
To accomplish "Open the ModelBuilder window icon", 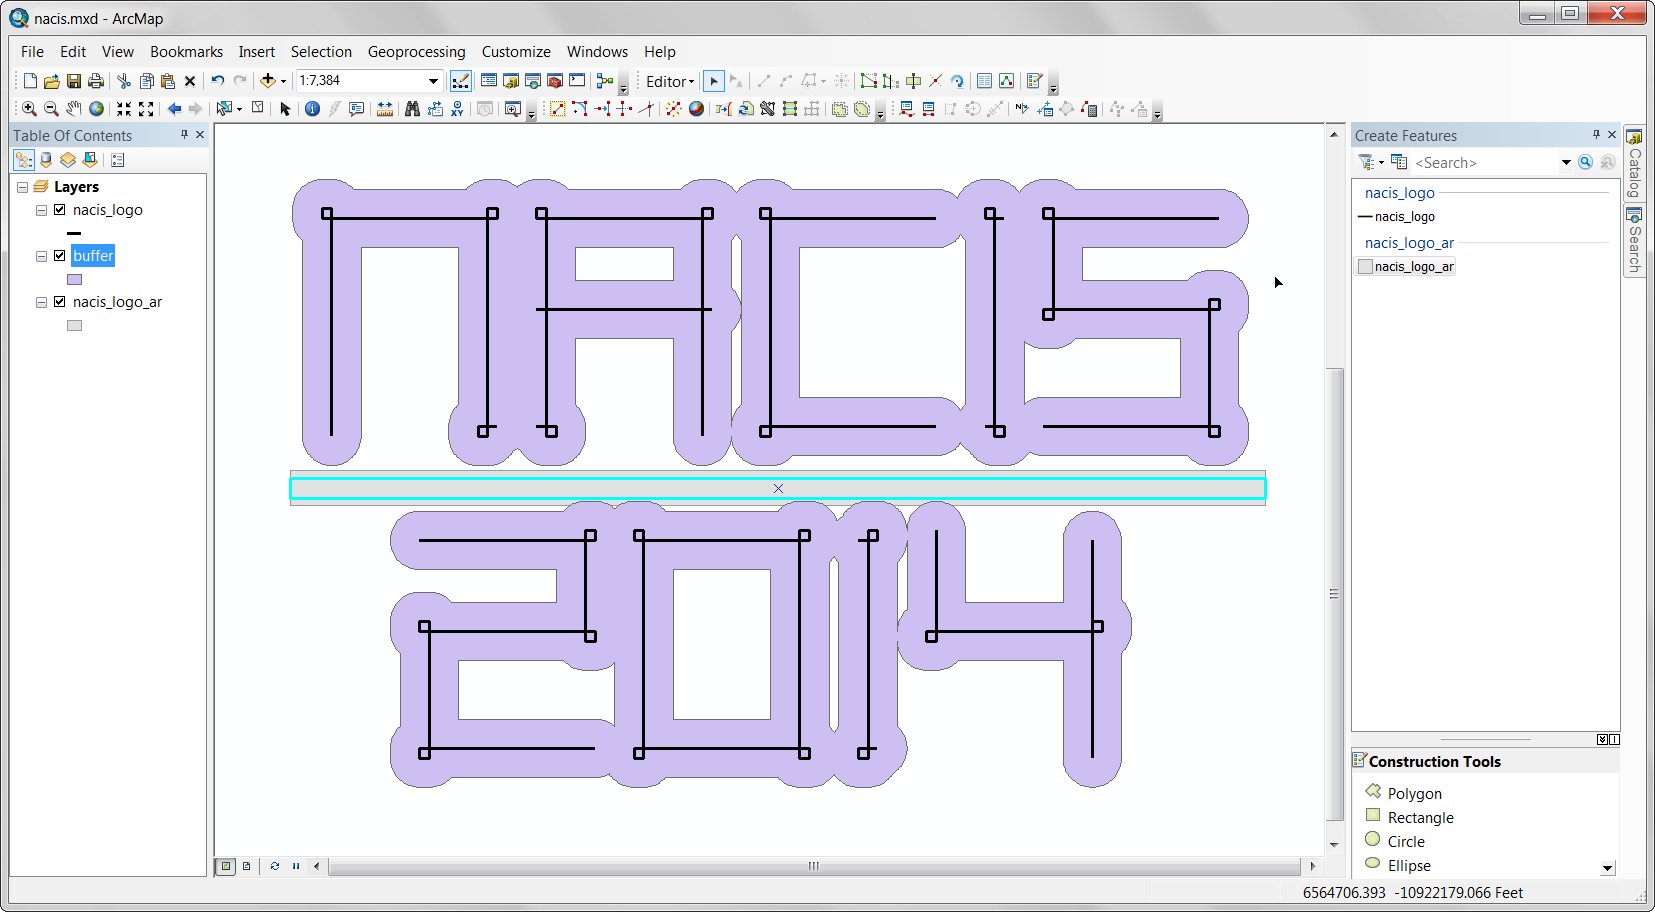I will pyautogui.click(x=605, y=81).
